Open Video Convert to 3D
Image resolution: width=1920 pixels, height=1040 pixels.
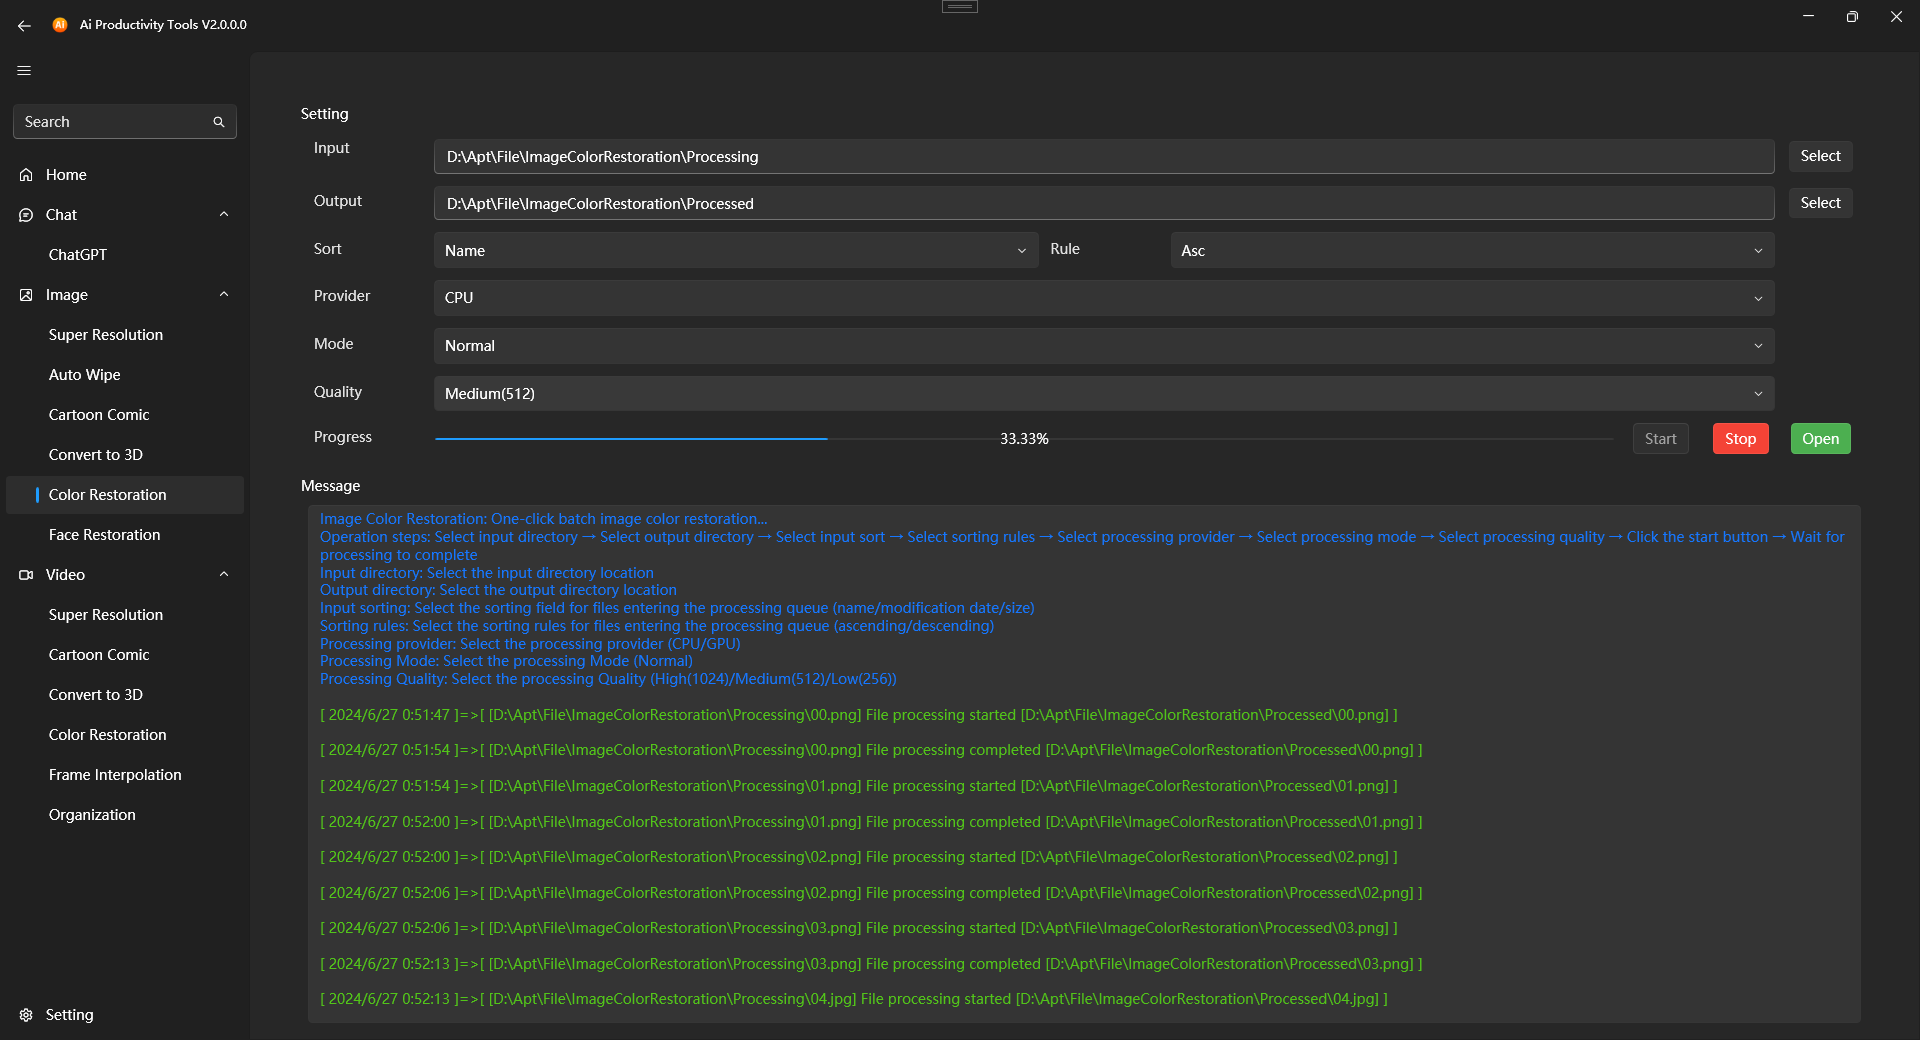pyautogui.click(x=125, y=695)
